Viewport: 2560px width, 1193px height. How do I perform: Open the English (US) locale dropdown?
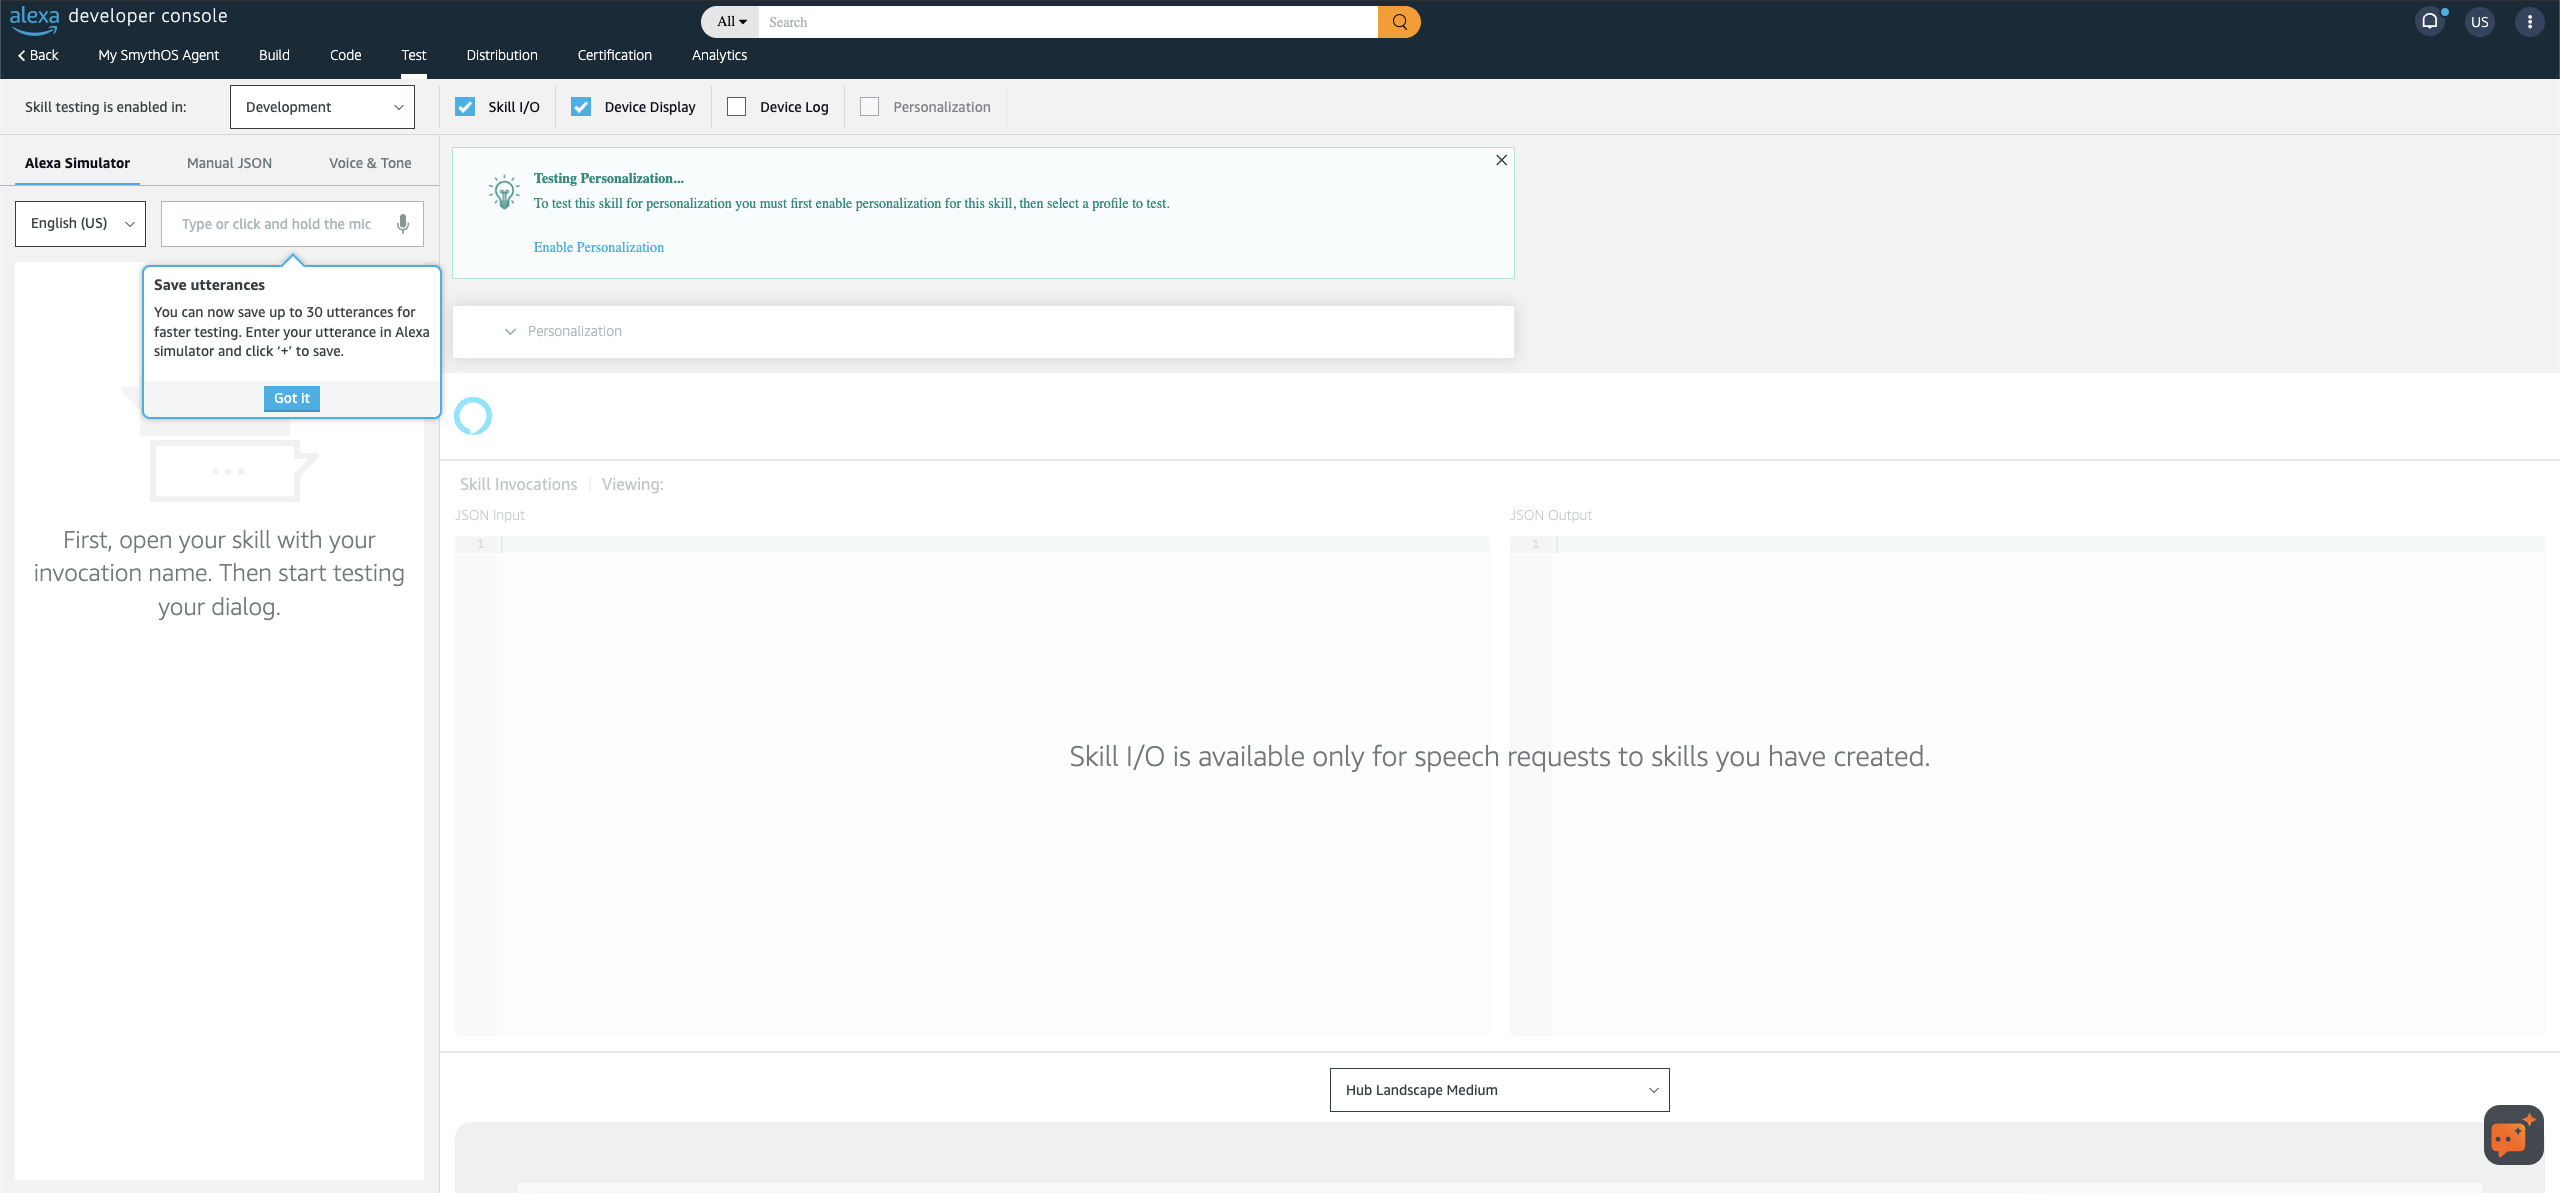click(x=80, y=223)
